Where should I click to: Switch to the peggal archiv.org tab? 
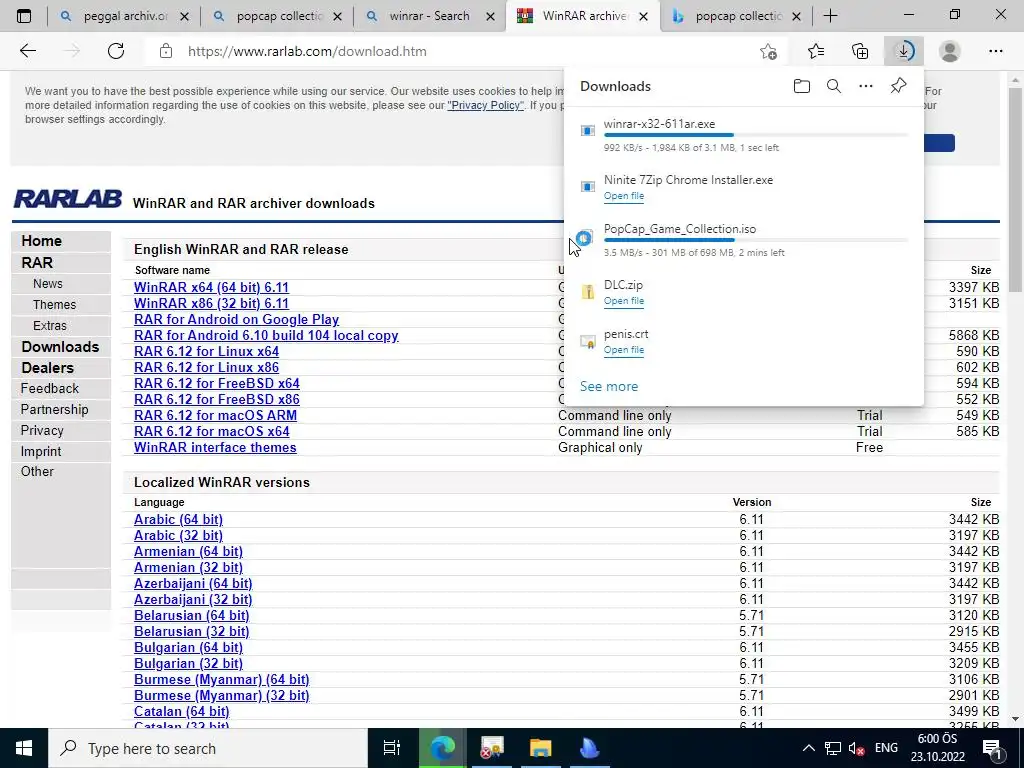[x=124, y=16]
